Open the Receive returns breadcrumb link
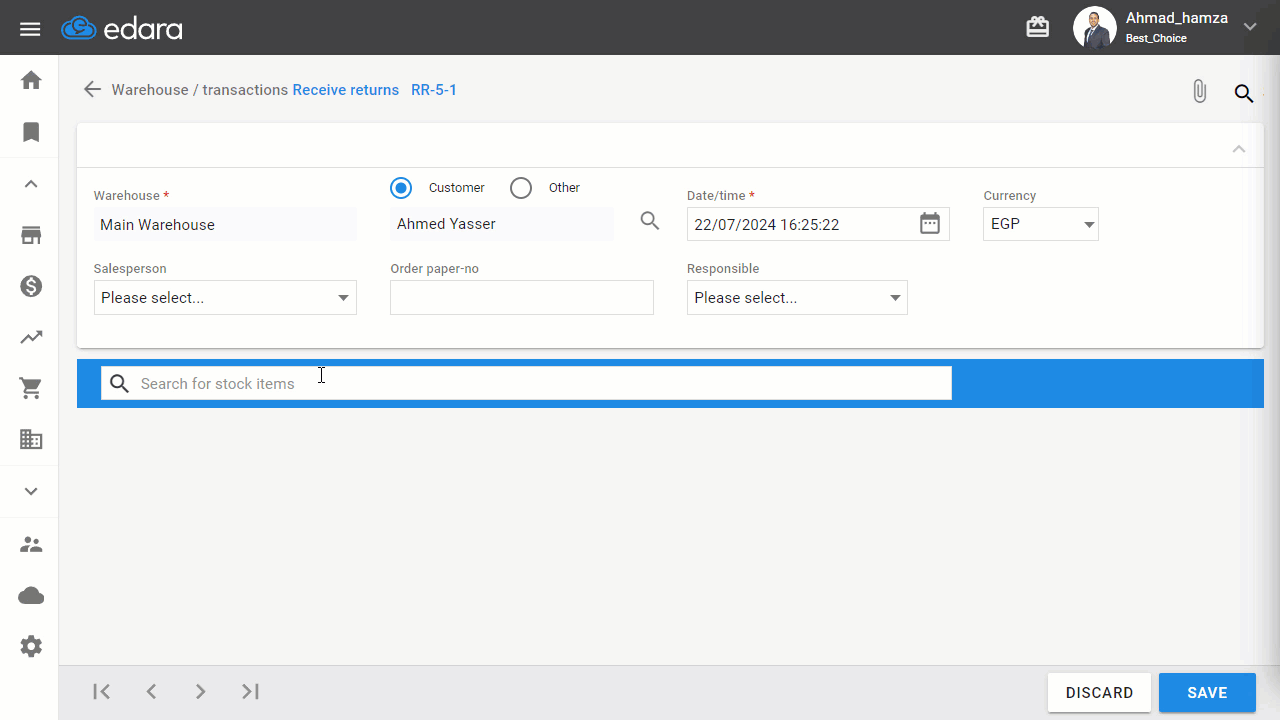Viewport: 1280px width, 720px height. click(x=346, y=90)
